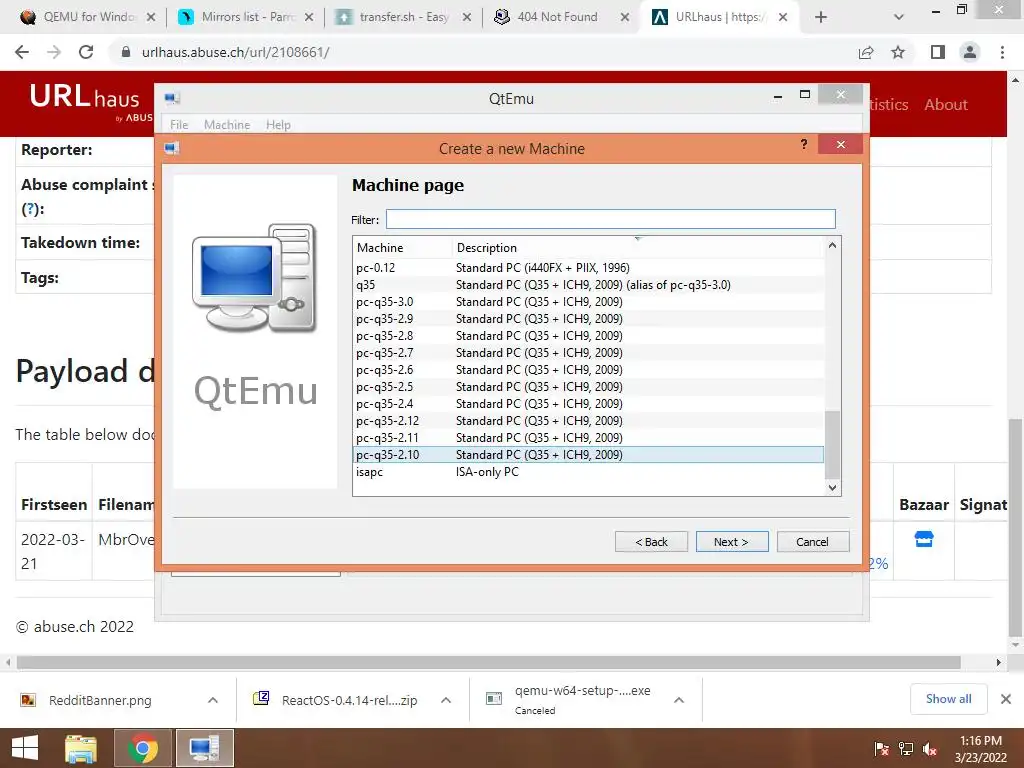Expand qemu-w64-setup download options
Screen dimensions: 1024x768
(x=679, y=700)
